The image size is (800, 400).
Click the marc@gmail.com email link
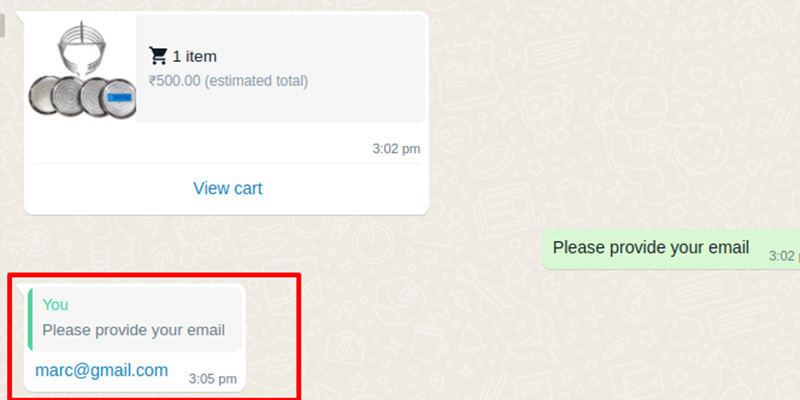coord(102,370)
